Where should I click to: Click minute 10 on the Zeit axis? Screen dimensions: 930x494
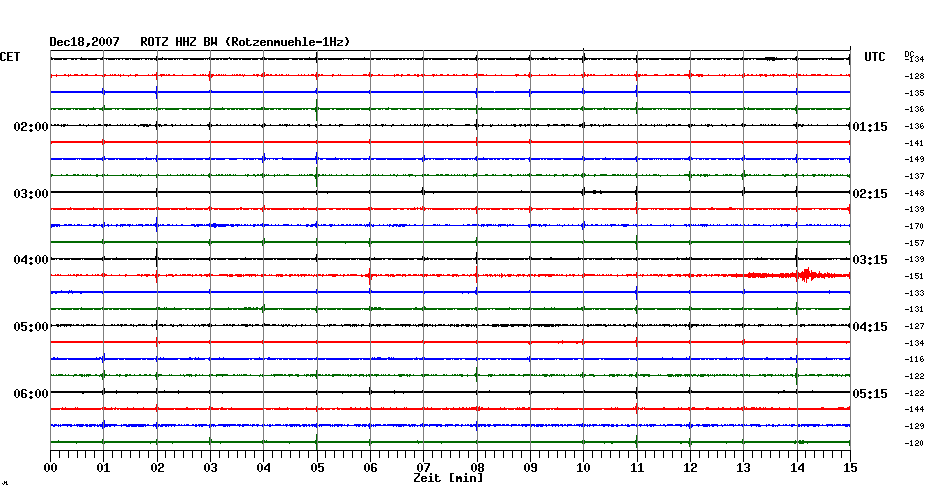pyautogui.click(x=584, y=467)
